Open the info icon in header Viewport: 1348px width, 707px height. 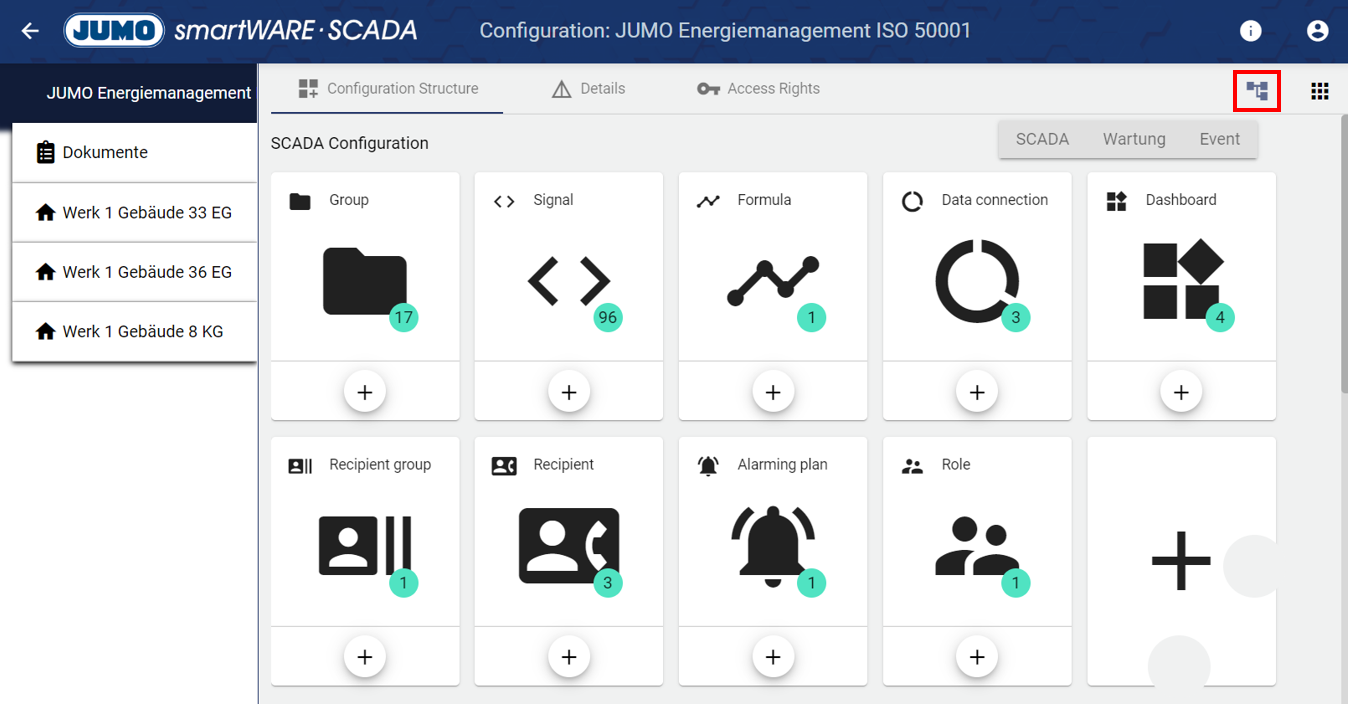coord(1250,31)
